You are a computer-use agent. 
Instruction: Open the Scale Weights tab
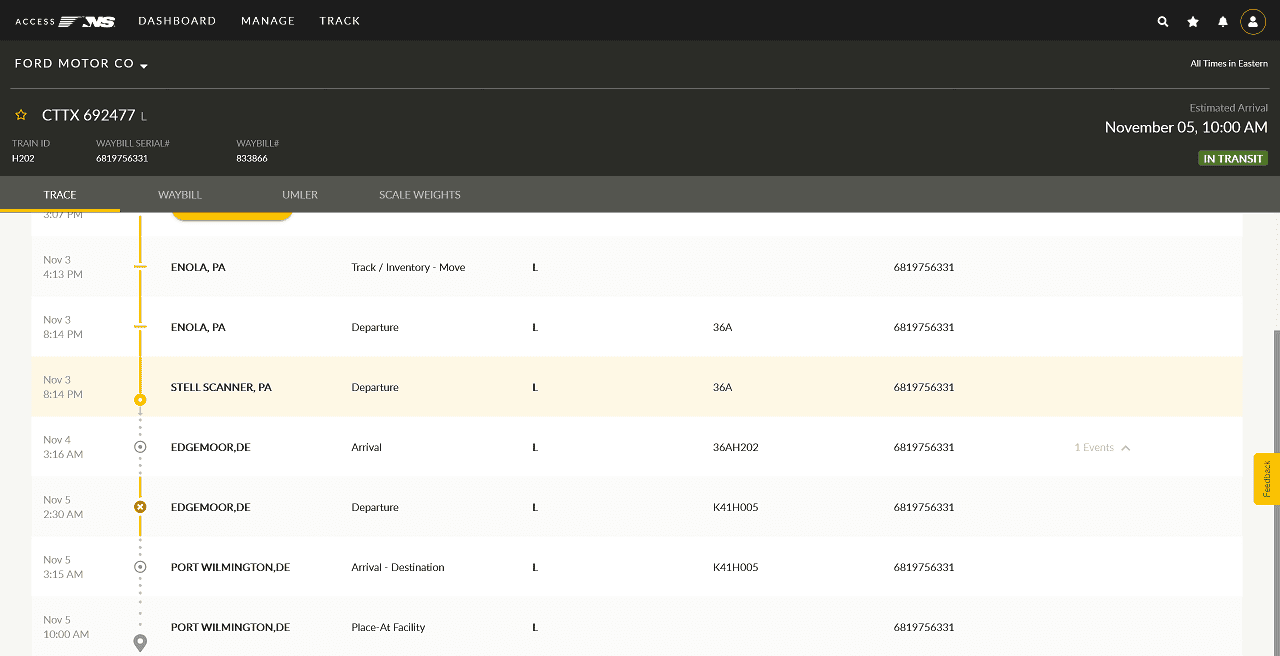[x=420, y=195]
